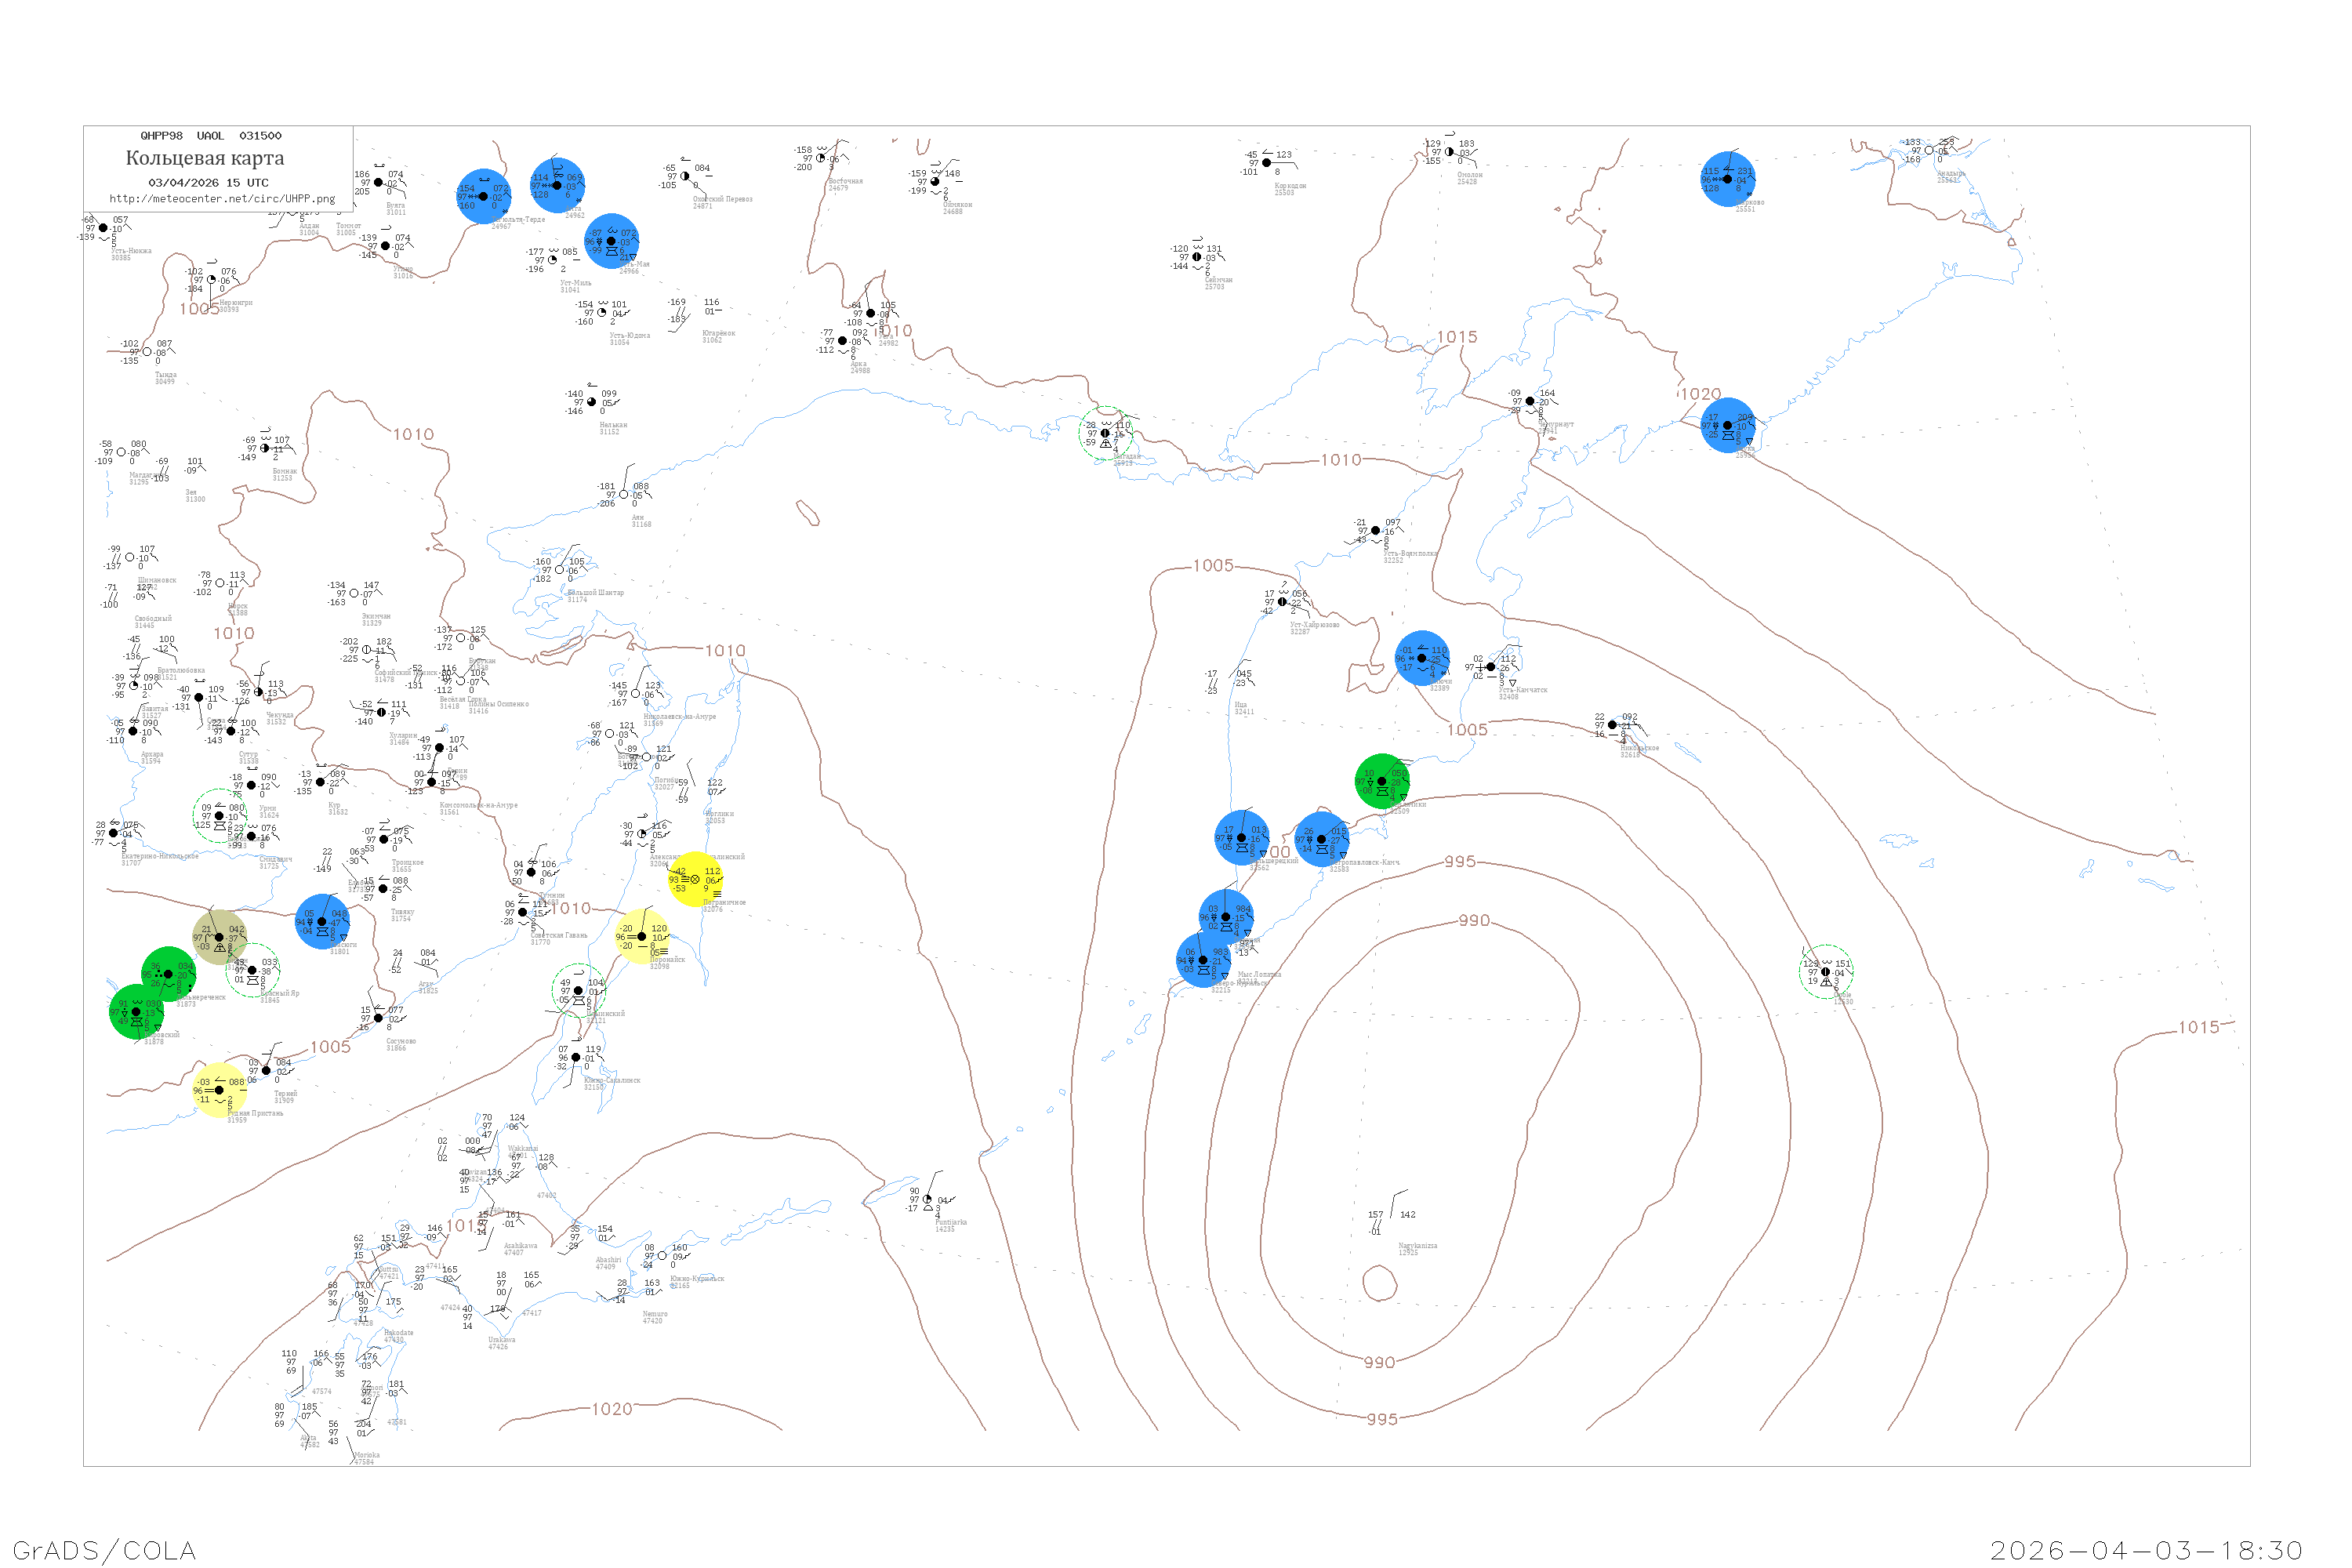
Task: Click the khaki-colored station circle near Бикин
Action: [x=220, y=938]
